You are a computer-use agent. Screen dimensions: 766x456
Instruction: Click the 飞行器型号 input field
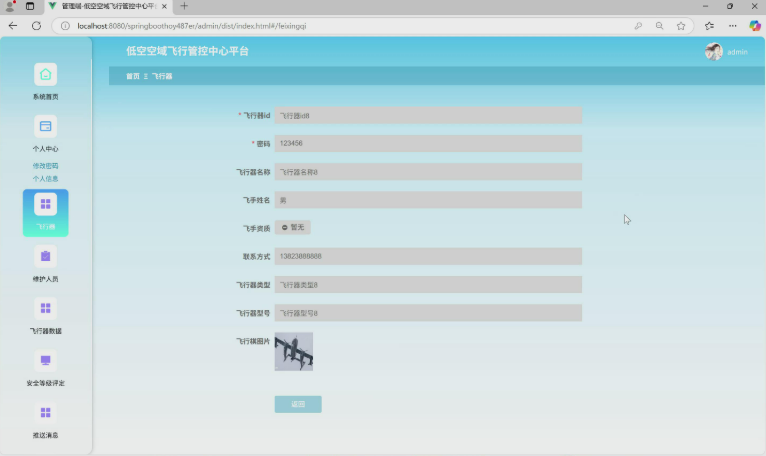tap(428, 313)
